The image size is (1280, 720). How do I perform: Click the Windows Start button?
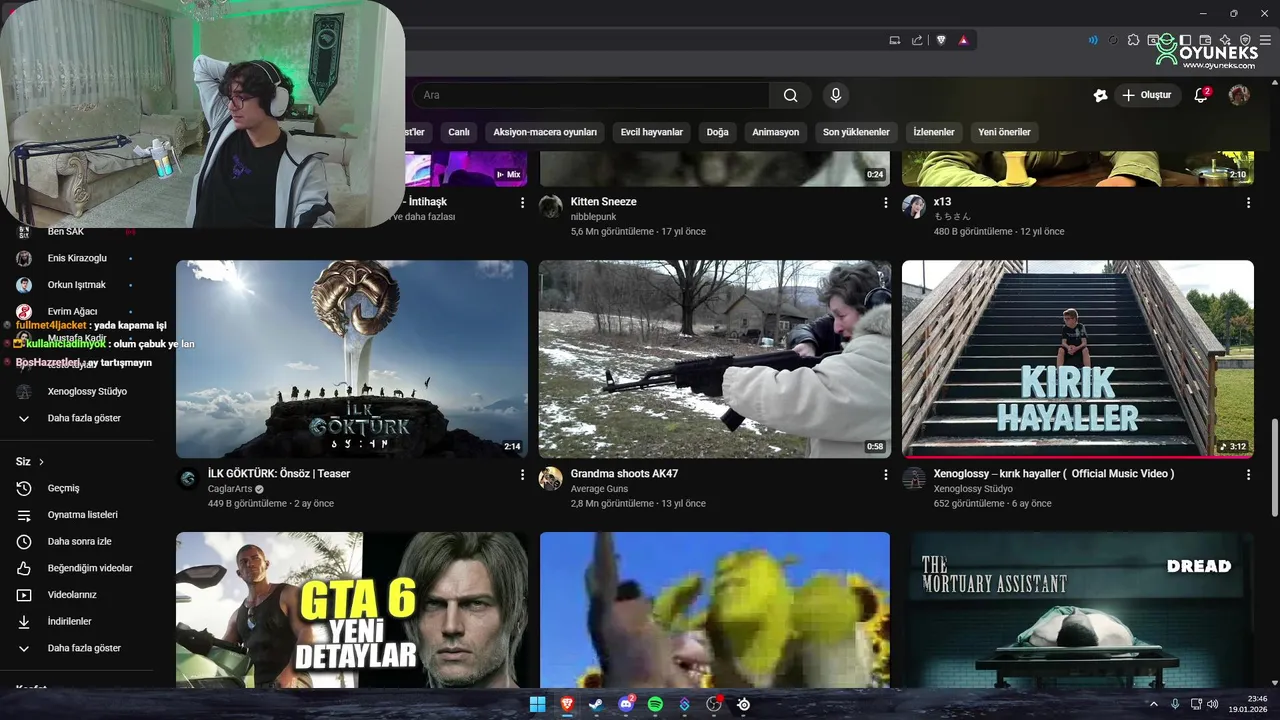[537, 704]
